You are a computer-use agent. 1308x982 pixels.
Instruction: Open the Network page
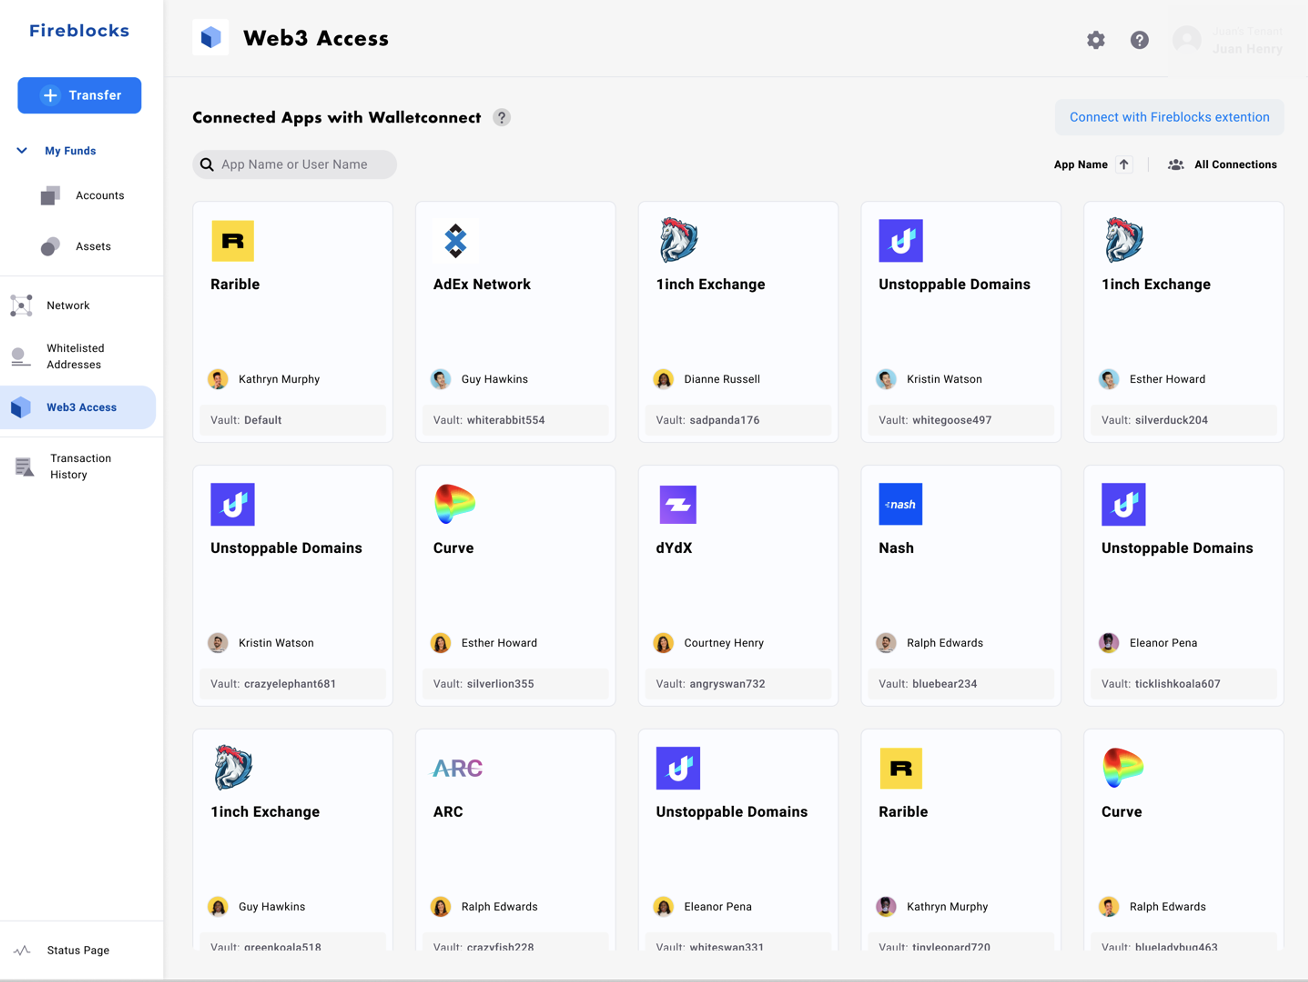[50, 305]
